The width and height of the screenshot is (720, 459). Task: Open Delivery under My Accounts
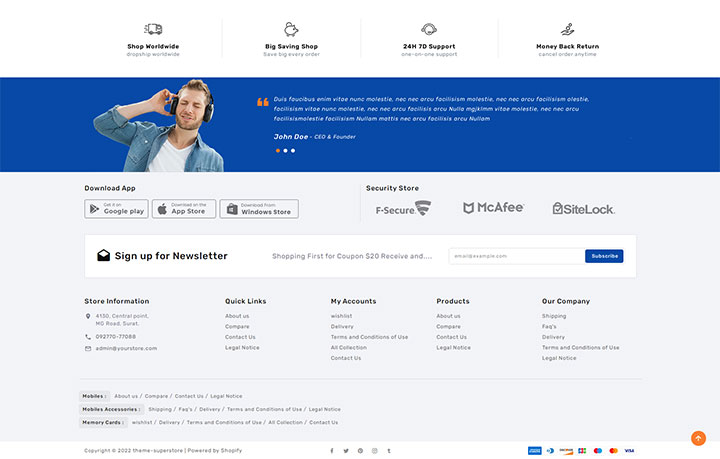[x=342, y=327]
